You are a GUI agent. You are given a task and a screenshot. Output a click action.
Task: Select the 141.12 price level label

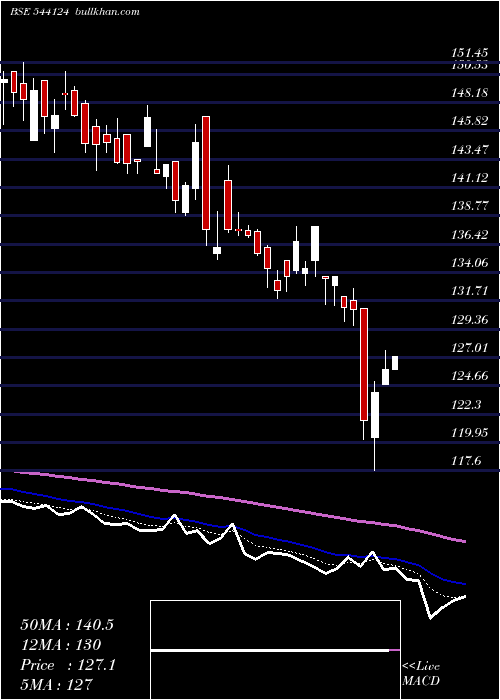[469, 178]
